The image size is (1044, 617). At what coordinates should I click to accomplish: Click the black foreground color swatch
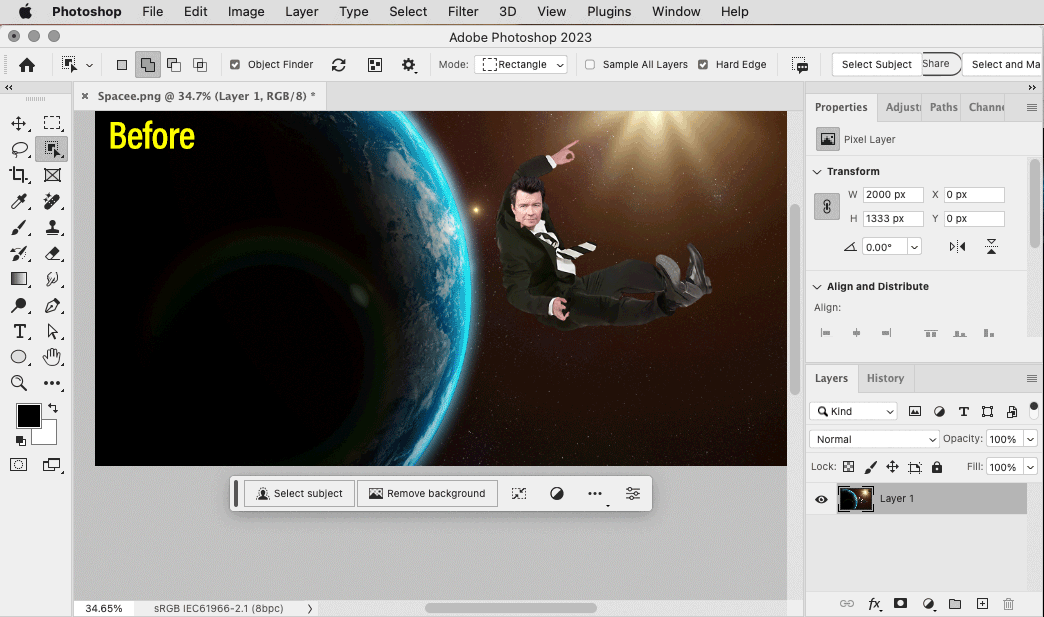pos(28,416)
